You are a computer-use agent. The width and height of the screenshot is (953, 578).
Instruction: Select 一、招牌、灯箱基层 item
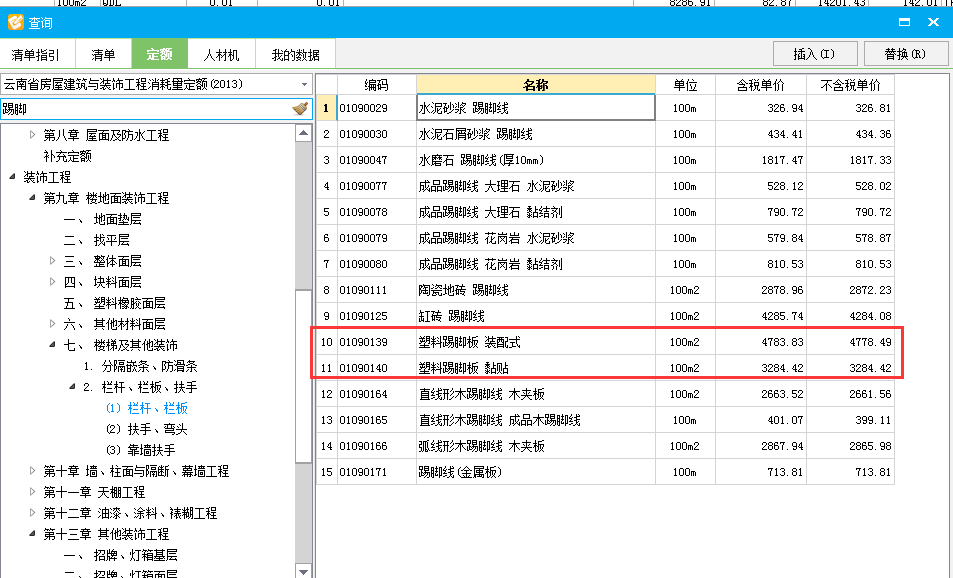(x=120, y=555)
